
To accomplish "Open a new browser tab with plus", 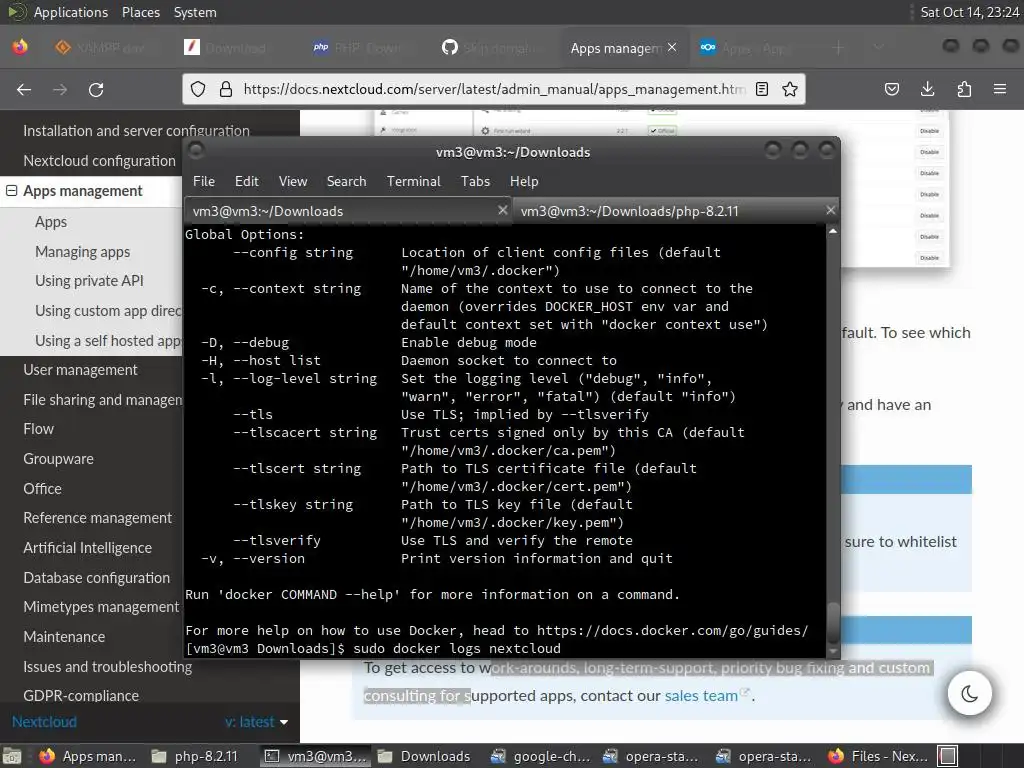I will (838, 48).
